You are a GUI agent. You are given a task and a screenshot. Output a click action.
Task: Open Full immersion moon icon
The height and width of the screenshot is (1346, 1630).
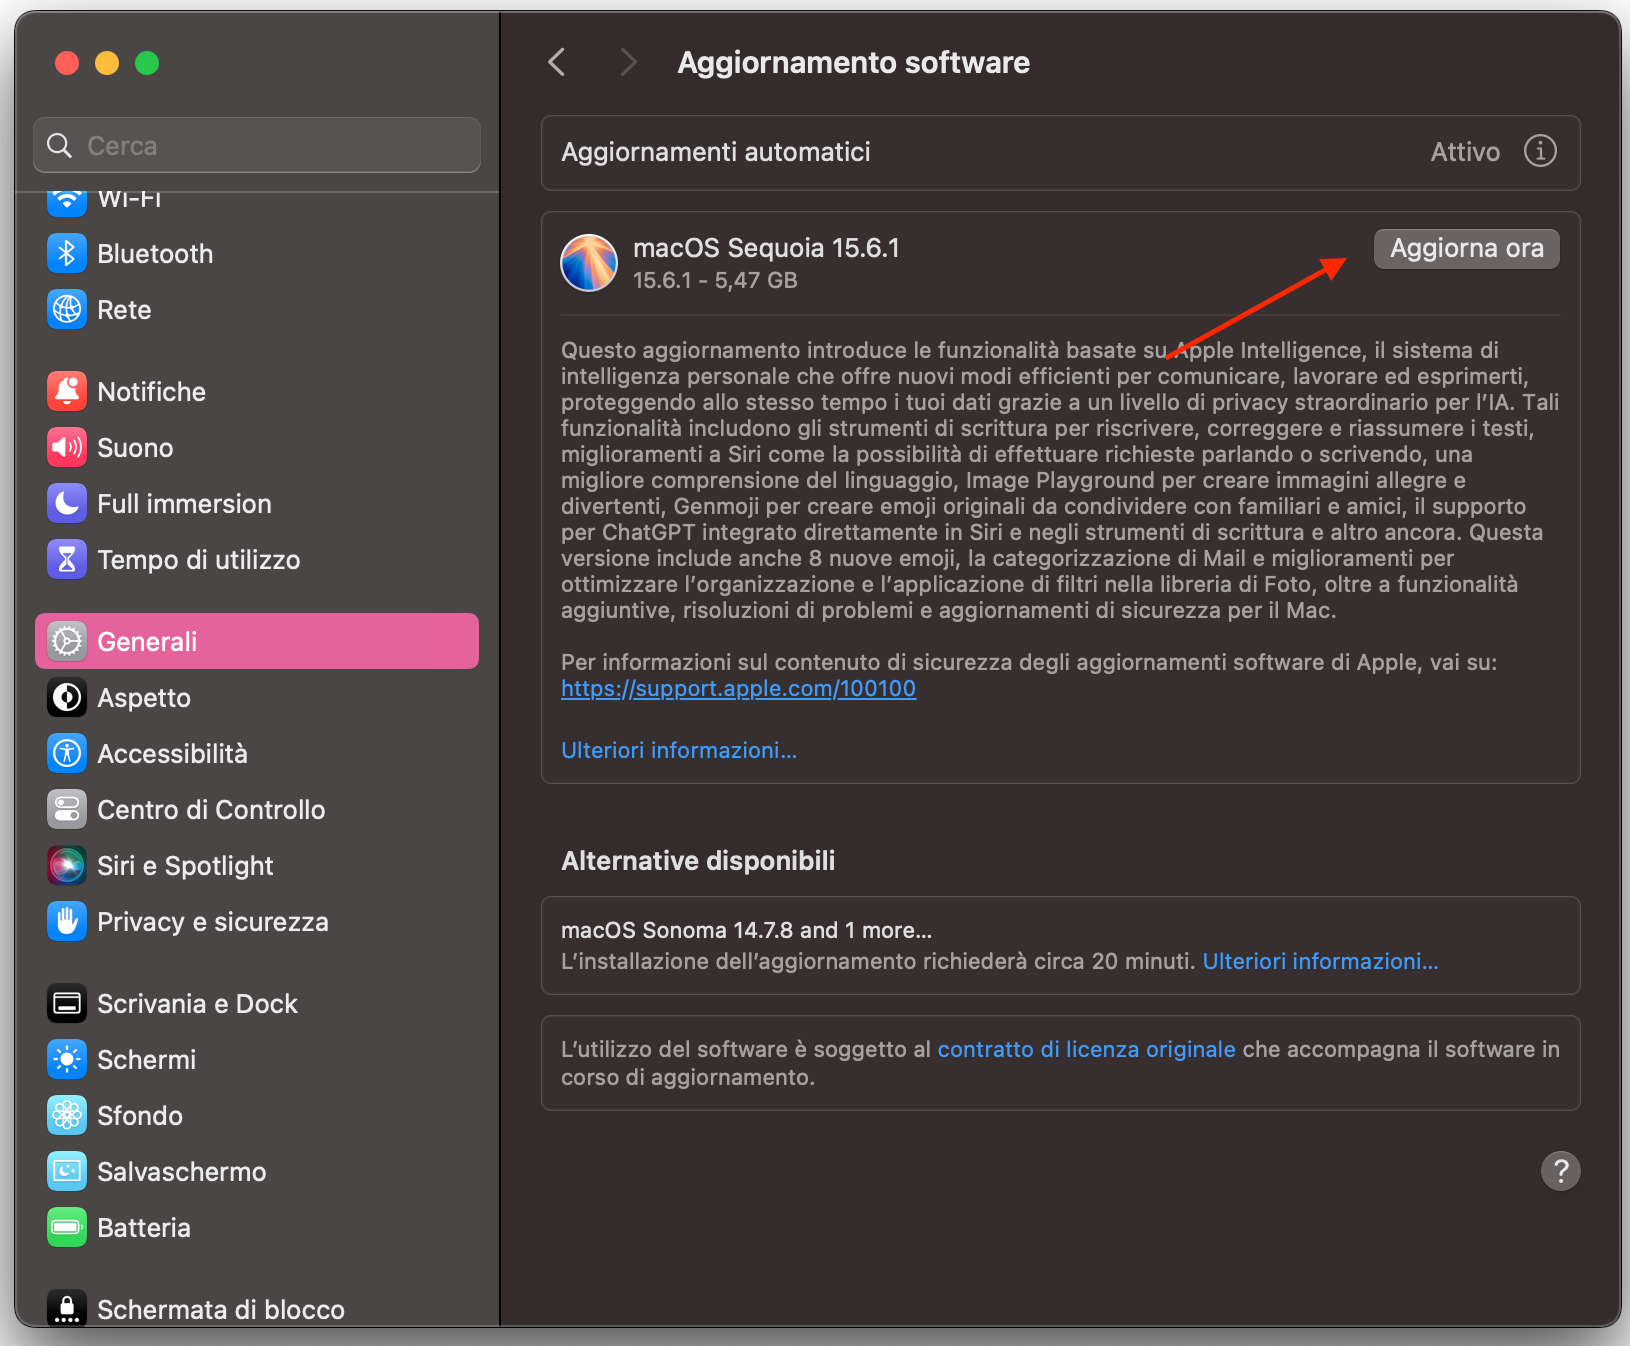(66, 503)
